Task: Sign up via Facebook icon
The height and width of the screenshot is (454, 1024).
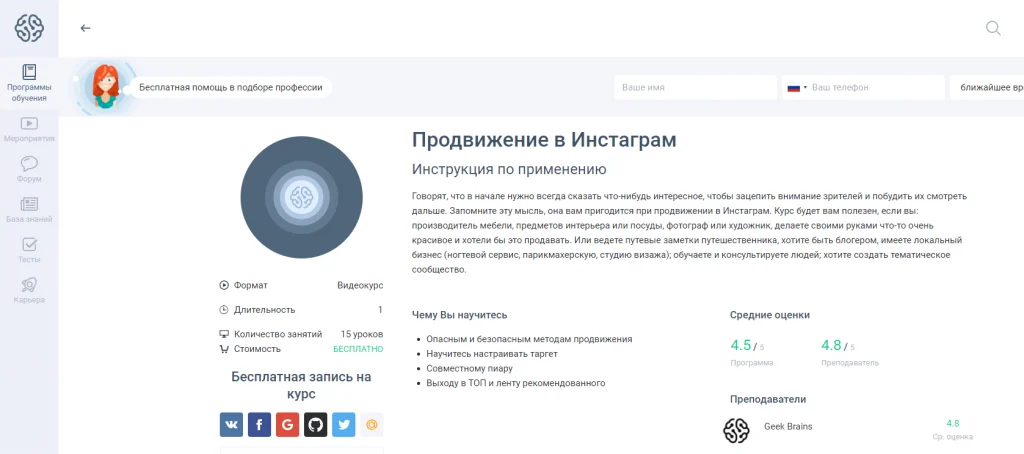Action: [x=259, y=425]
